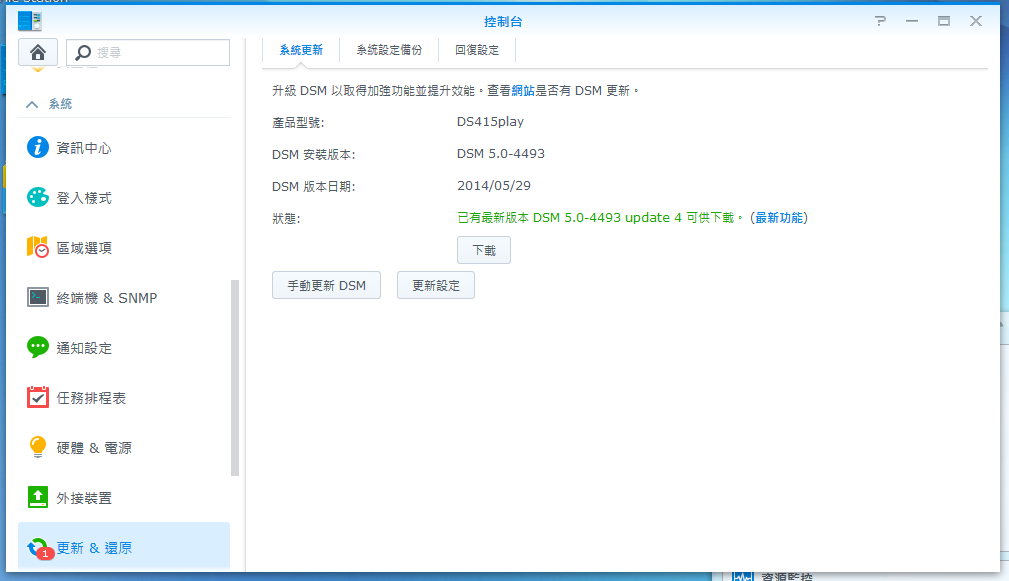Switch to the 回復設定 tab
Image resolution: width=1009 pixels, height=581 pixels.
(x=477, y=50)
